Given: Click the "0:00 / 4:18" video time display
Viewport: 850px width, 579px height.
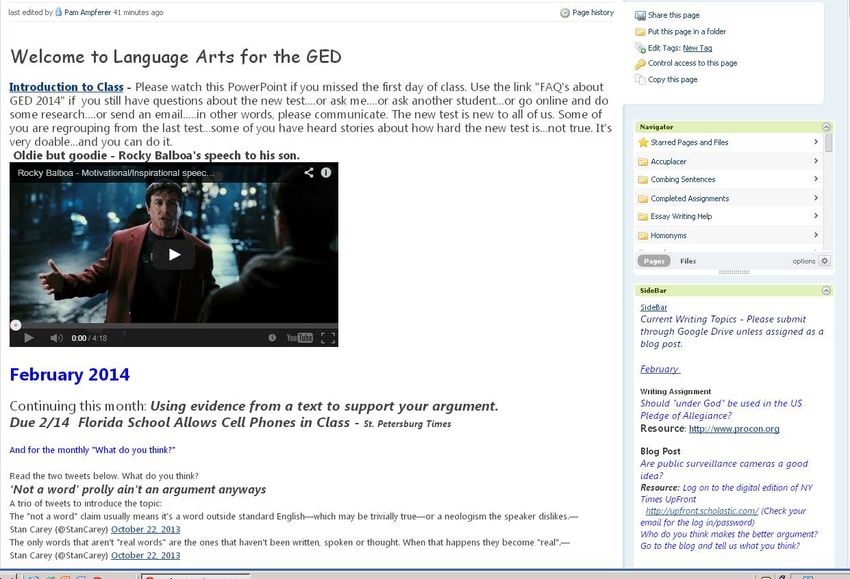Looking at the screenshot, I should (x=89, y=338).
